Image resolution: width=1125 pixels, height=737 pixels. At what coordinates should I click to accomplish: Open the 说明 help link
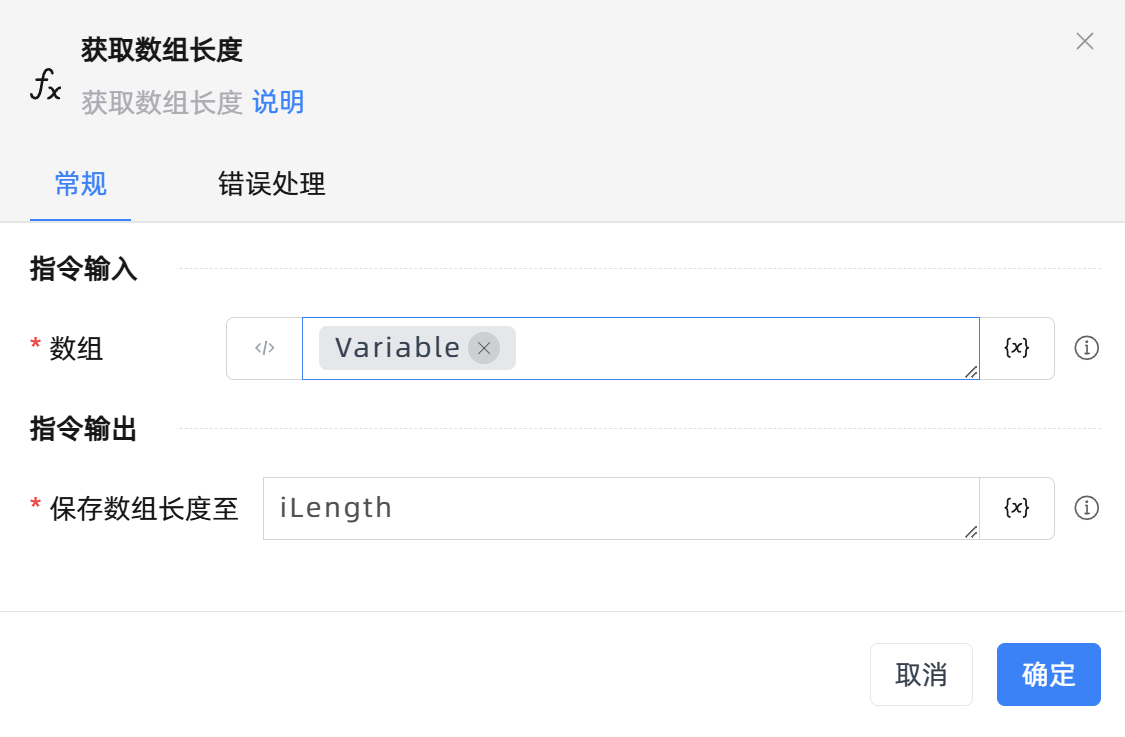pyautogui.click(x=278, y=102)
